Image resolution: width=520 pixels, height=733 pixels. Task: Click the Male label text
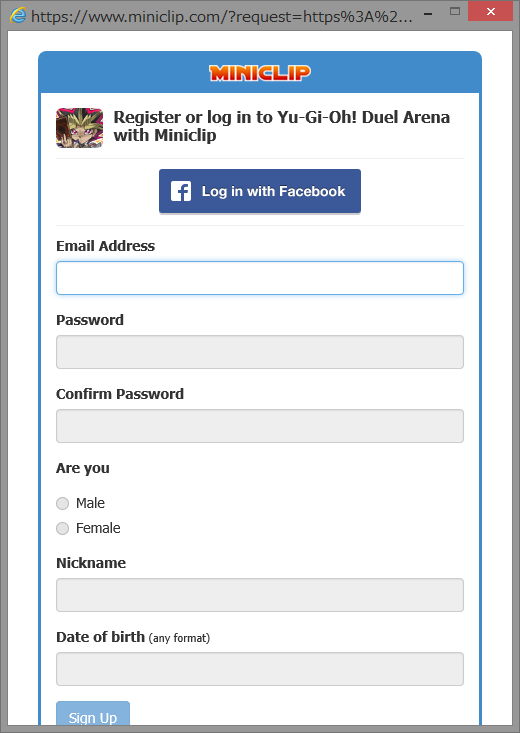point(90,503)
